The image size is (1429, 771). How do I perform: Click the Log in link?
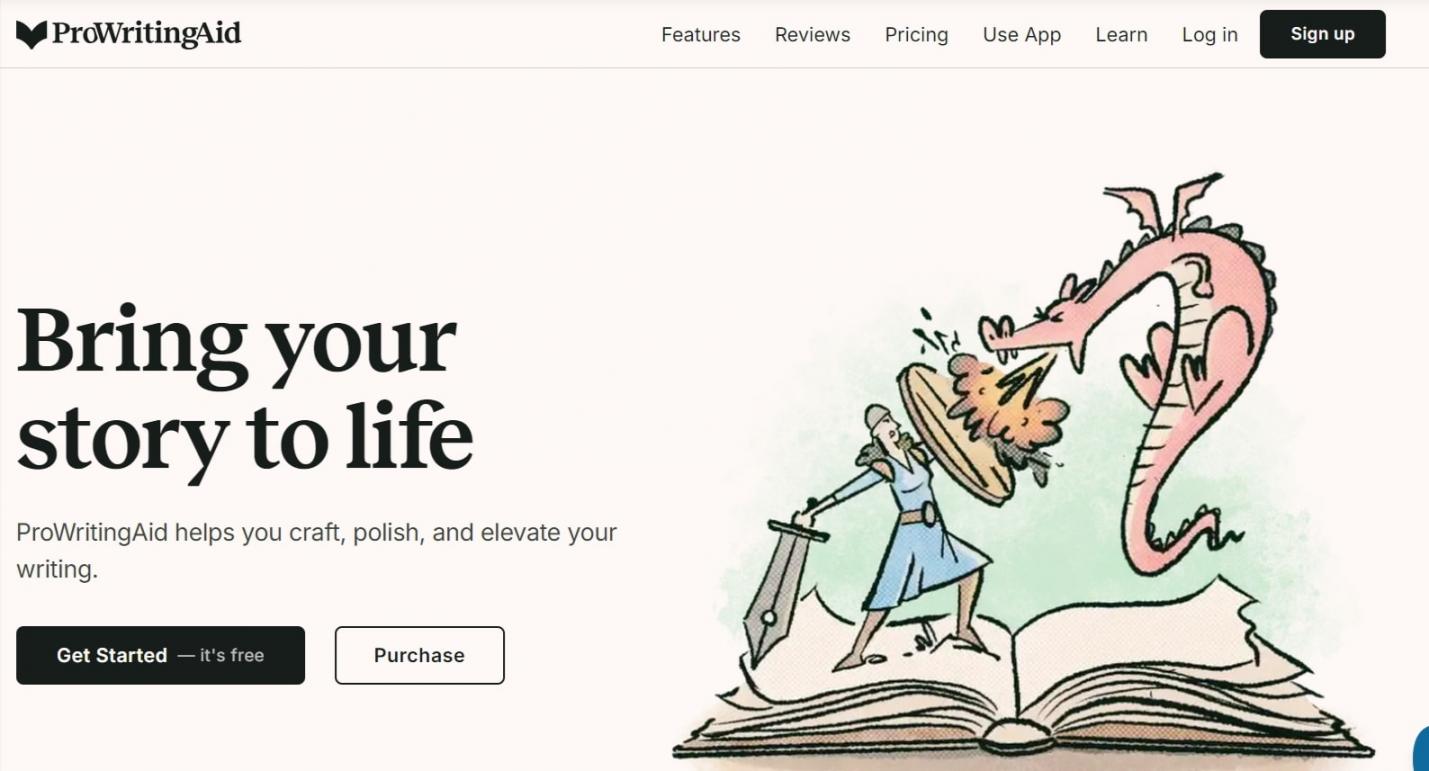click(1210, 34)
